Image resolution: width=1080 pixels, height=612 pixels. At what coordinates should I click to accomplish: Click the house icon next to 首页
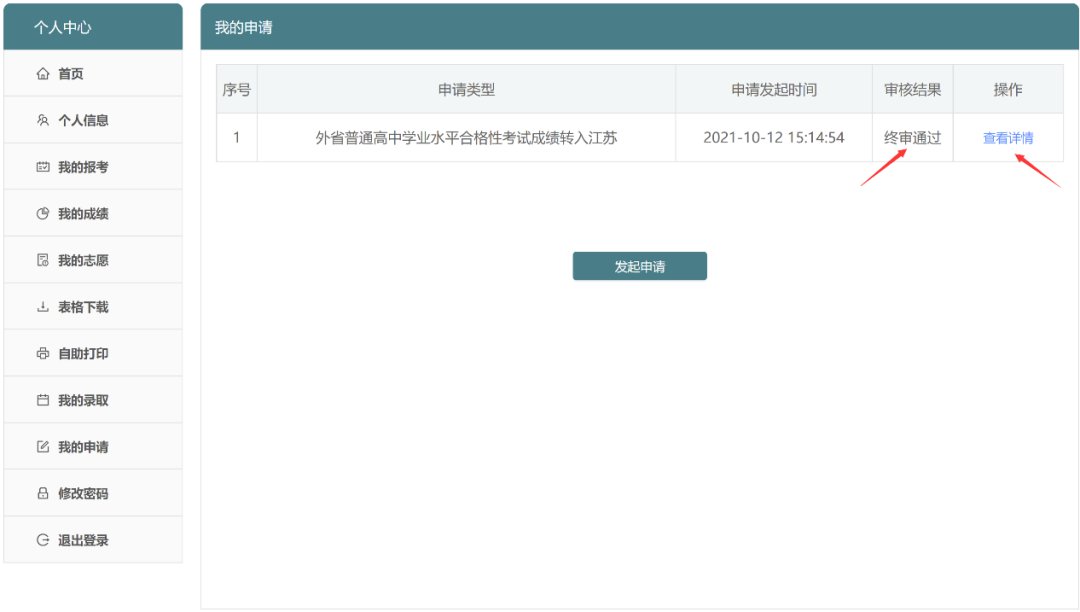pyautogui.click(x=42, y=74)
